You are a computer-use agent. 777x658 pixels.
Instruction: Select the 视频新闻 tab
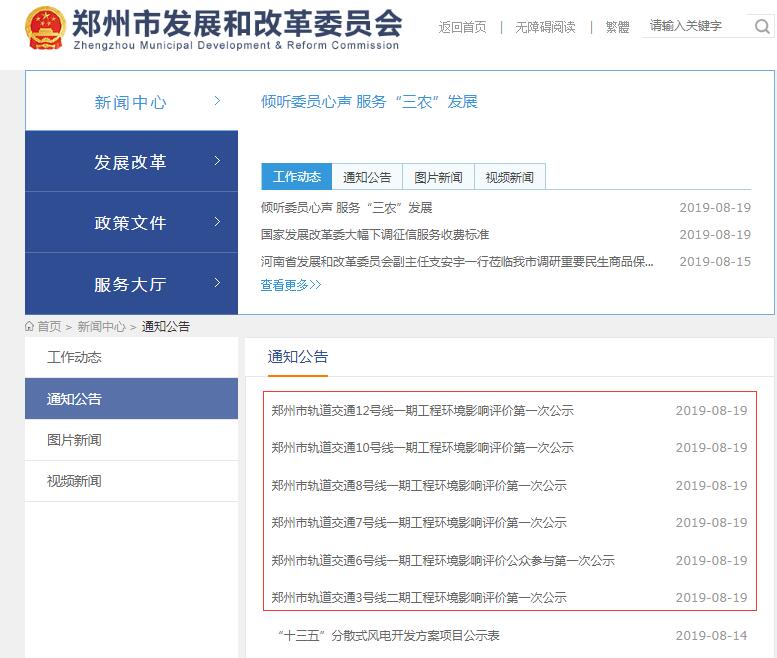(510, 177)
